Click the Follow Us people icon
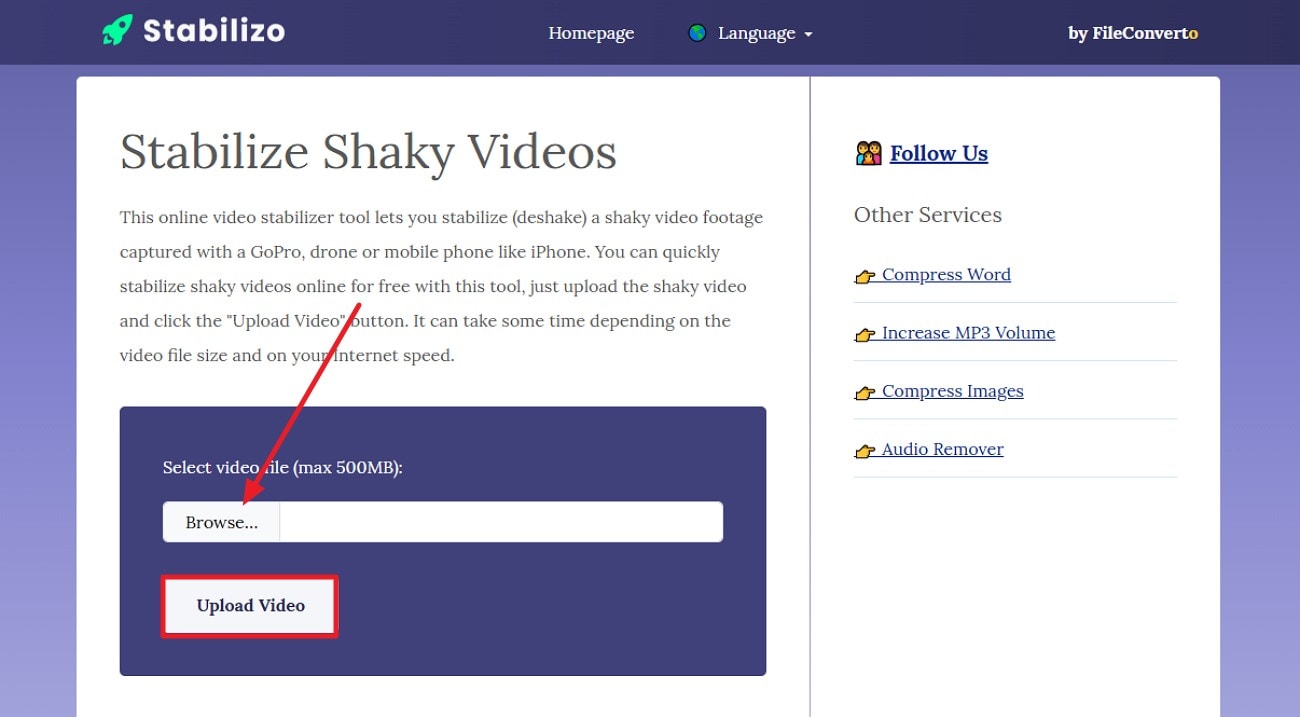 [x=867, y=152]
